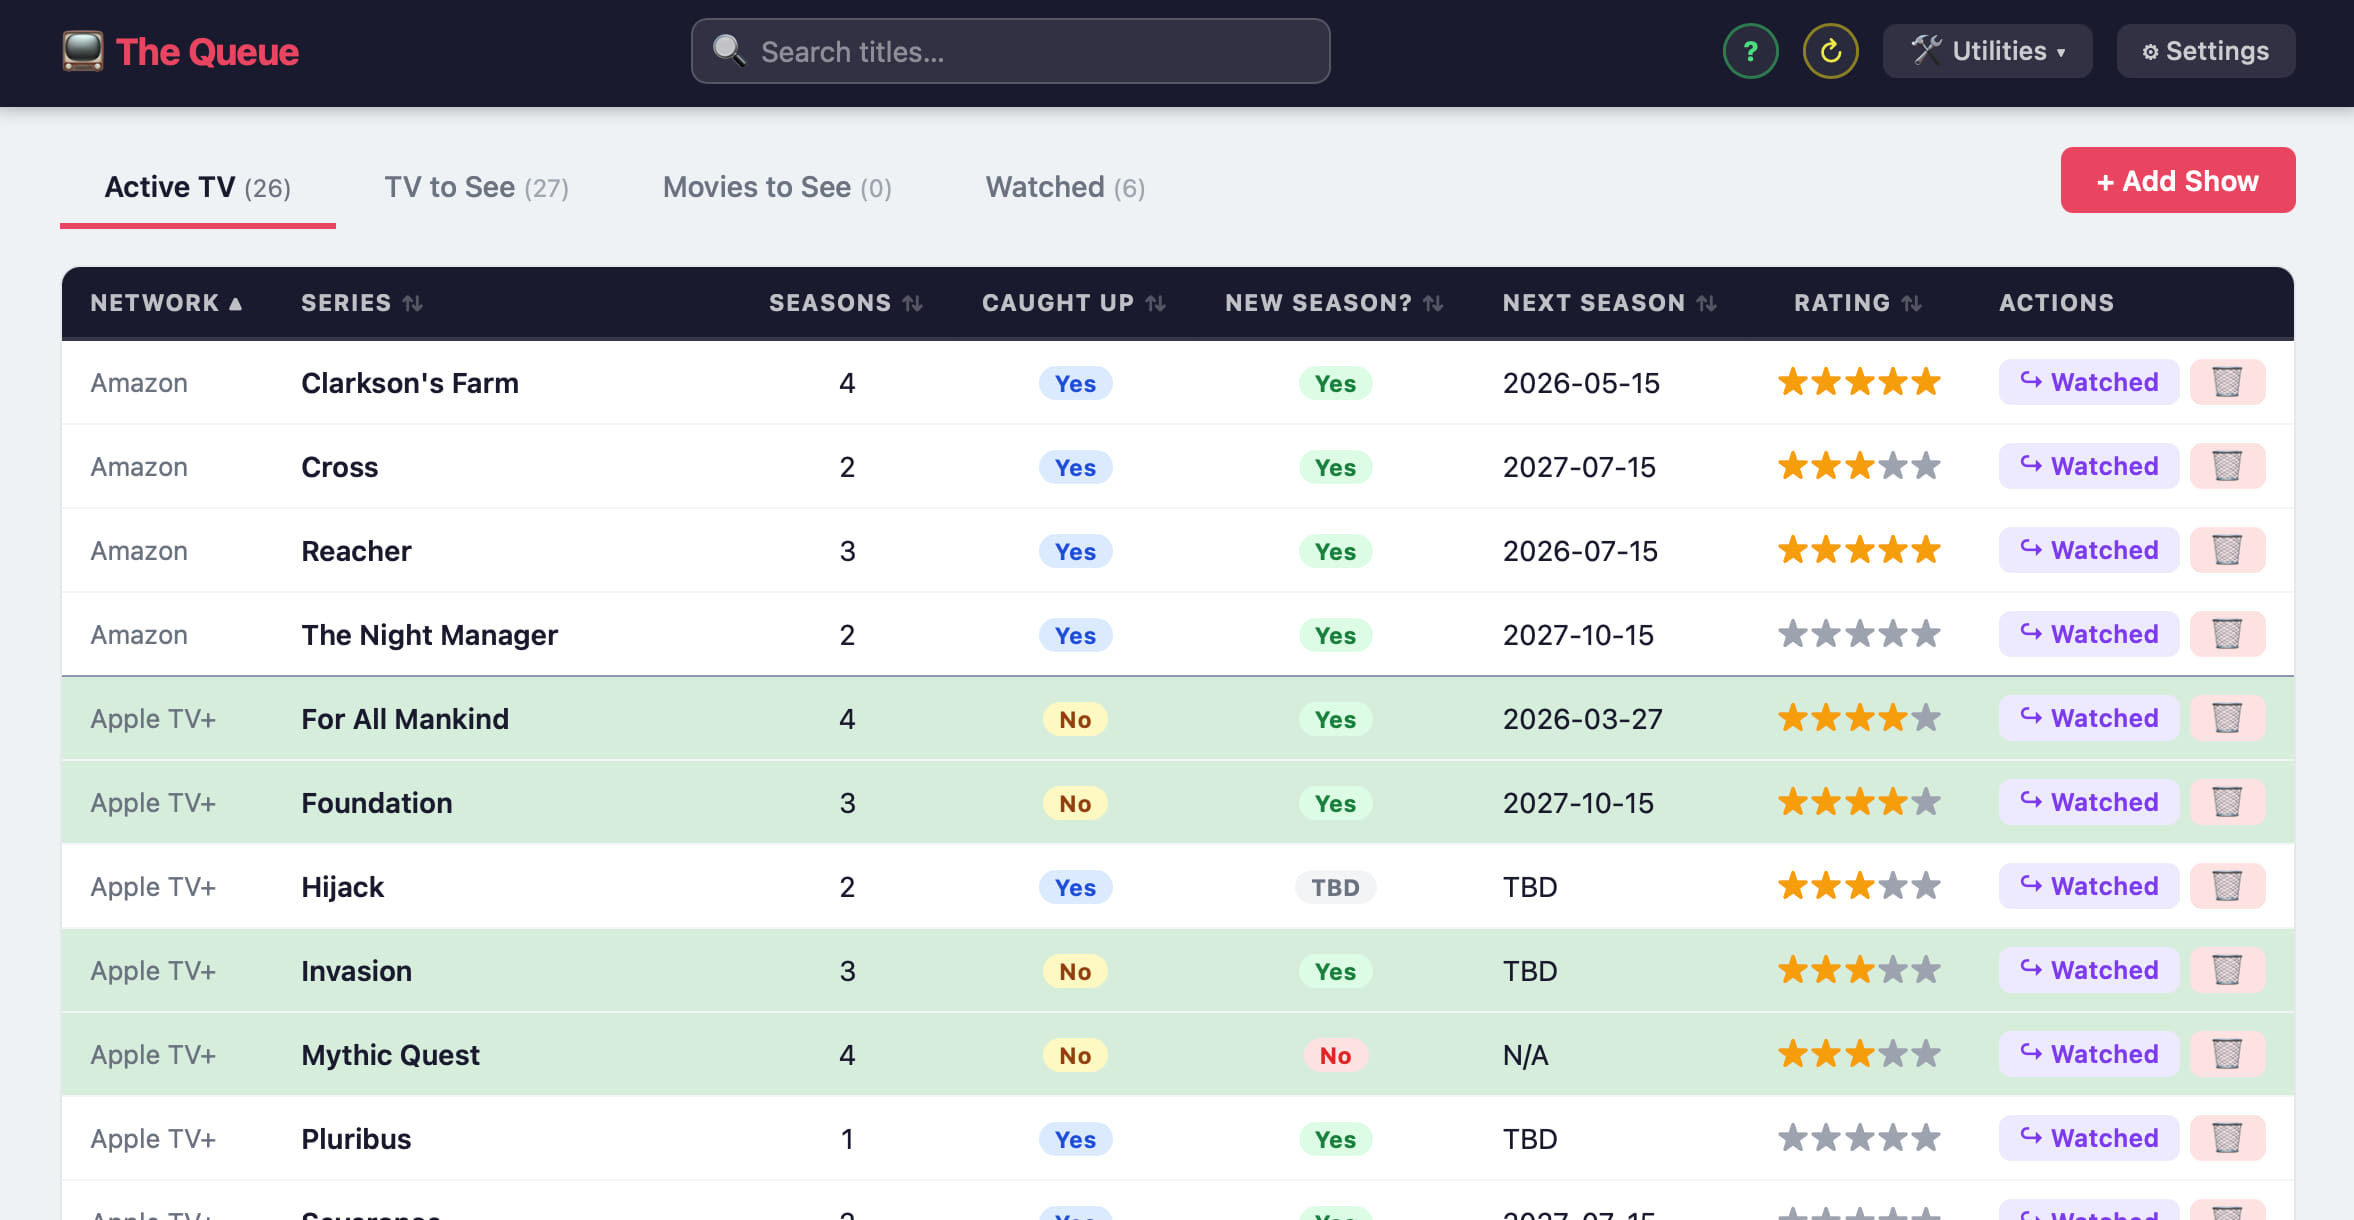Click the Search titles input field
This screenshot has width=2354, height=1220.
[1010, 51]
